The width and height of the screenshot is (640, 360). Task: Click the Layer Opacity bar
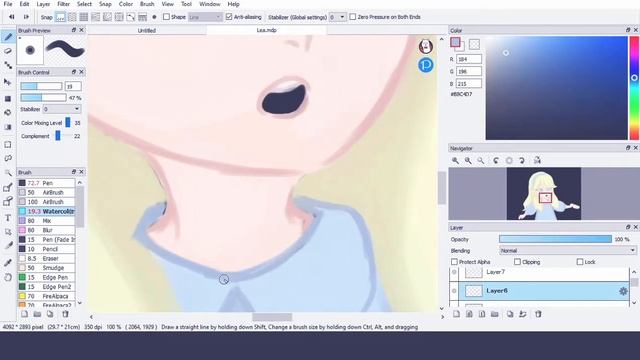point(555,239)
